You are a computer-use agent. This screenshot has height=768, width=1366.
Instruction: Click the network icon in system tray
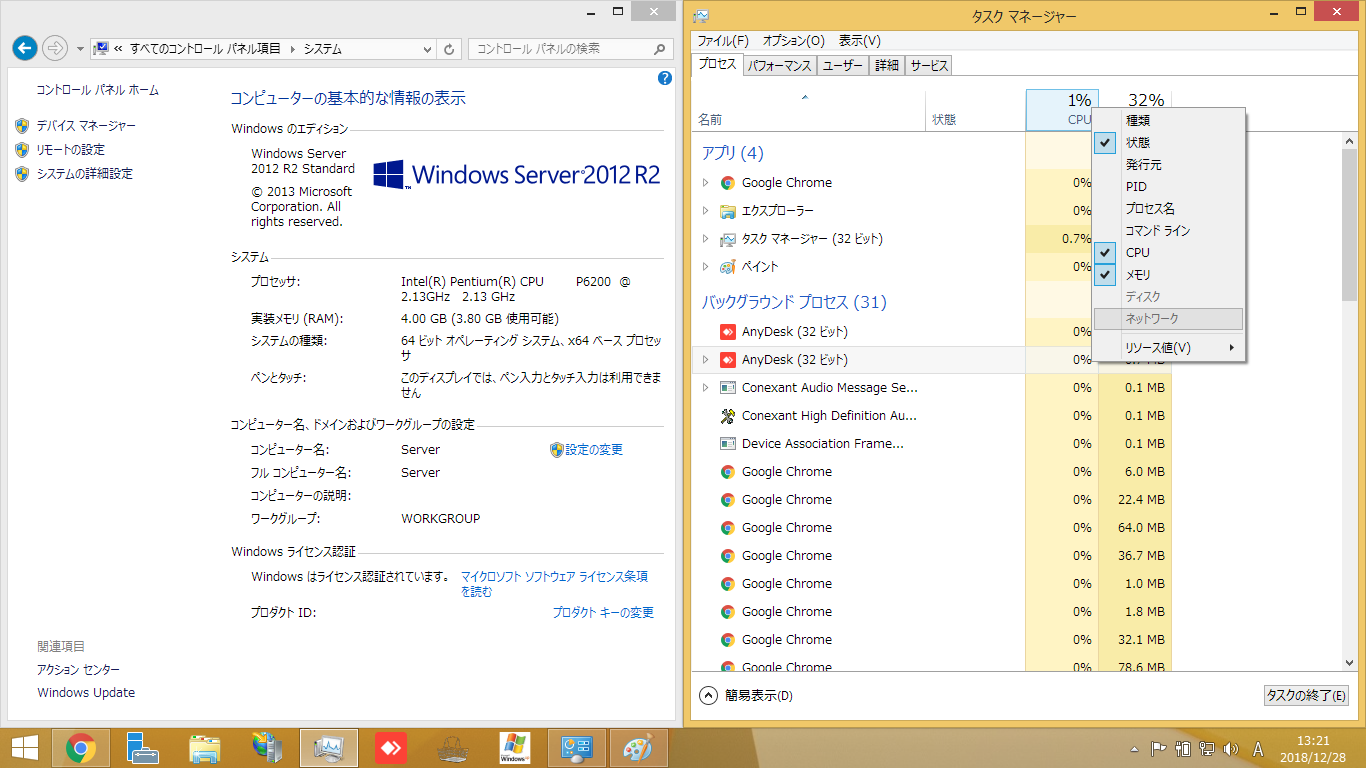coord(1207,748)
